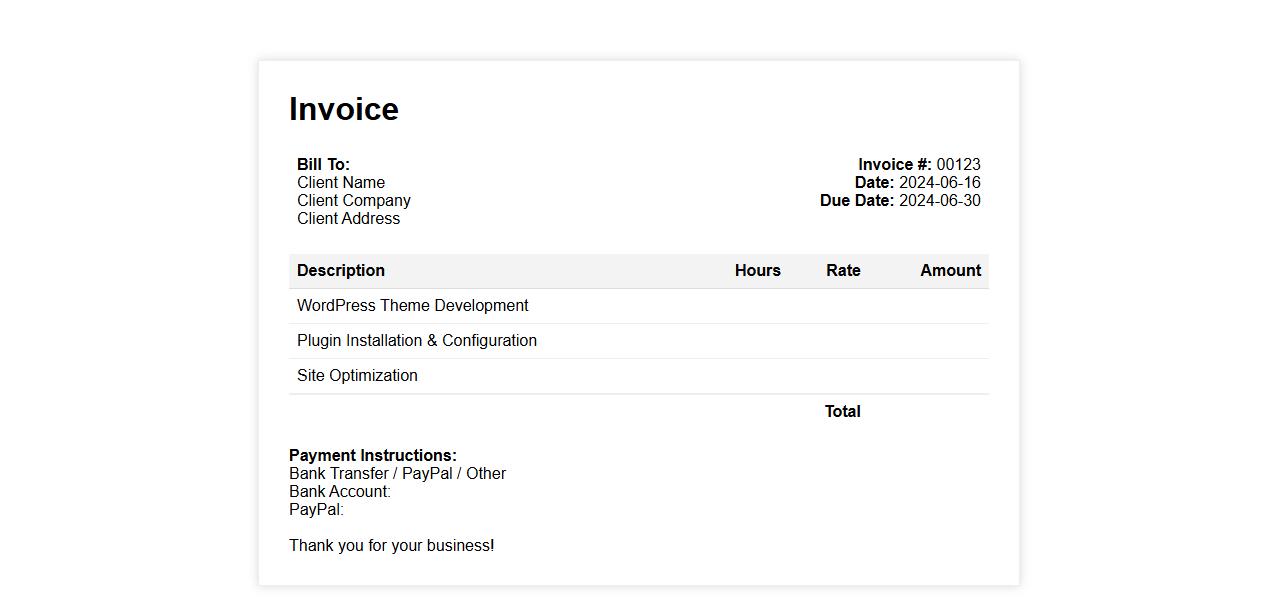This screenshot has height=601, width=1278.
Task: Select the Site Optimization row
Action: click(357, 375)
